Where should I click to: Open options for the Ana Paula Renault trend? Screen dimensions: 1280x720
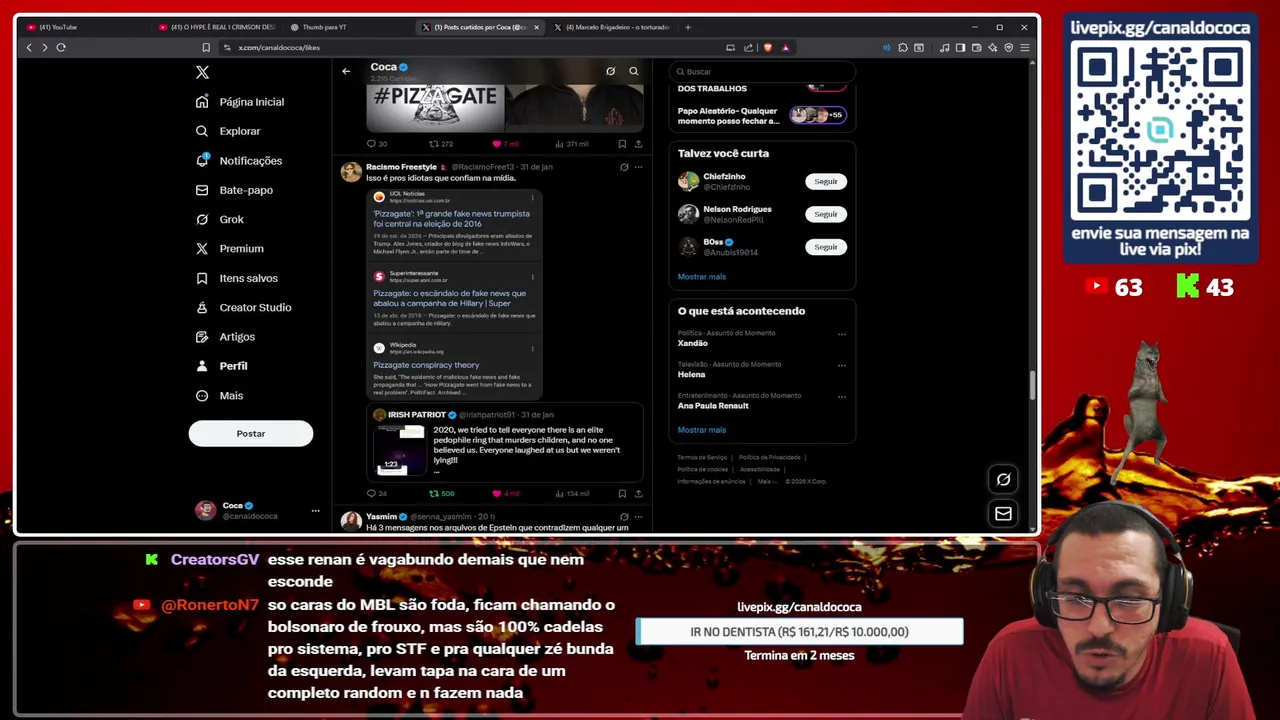[x=841, y=396]
